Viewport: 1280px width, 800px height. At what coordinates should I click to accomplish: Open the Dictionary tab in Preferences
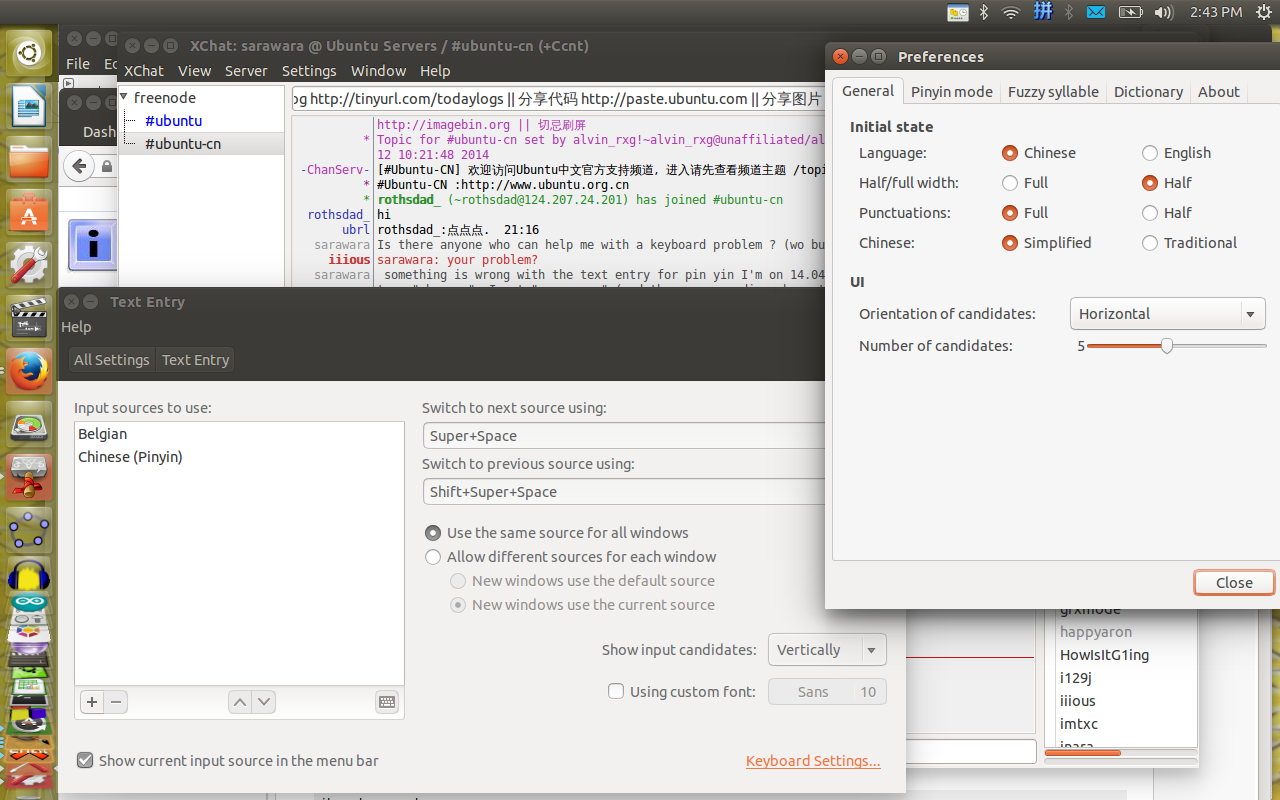pos(1148,91)
